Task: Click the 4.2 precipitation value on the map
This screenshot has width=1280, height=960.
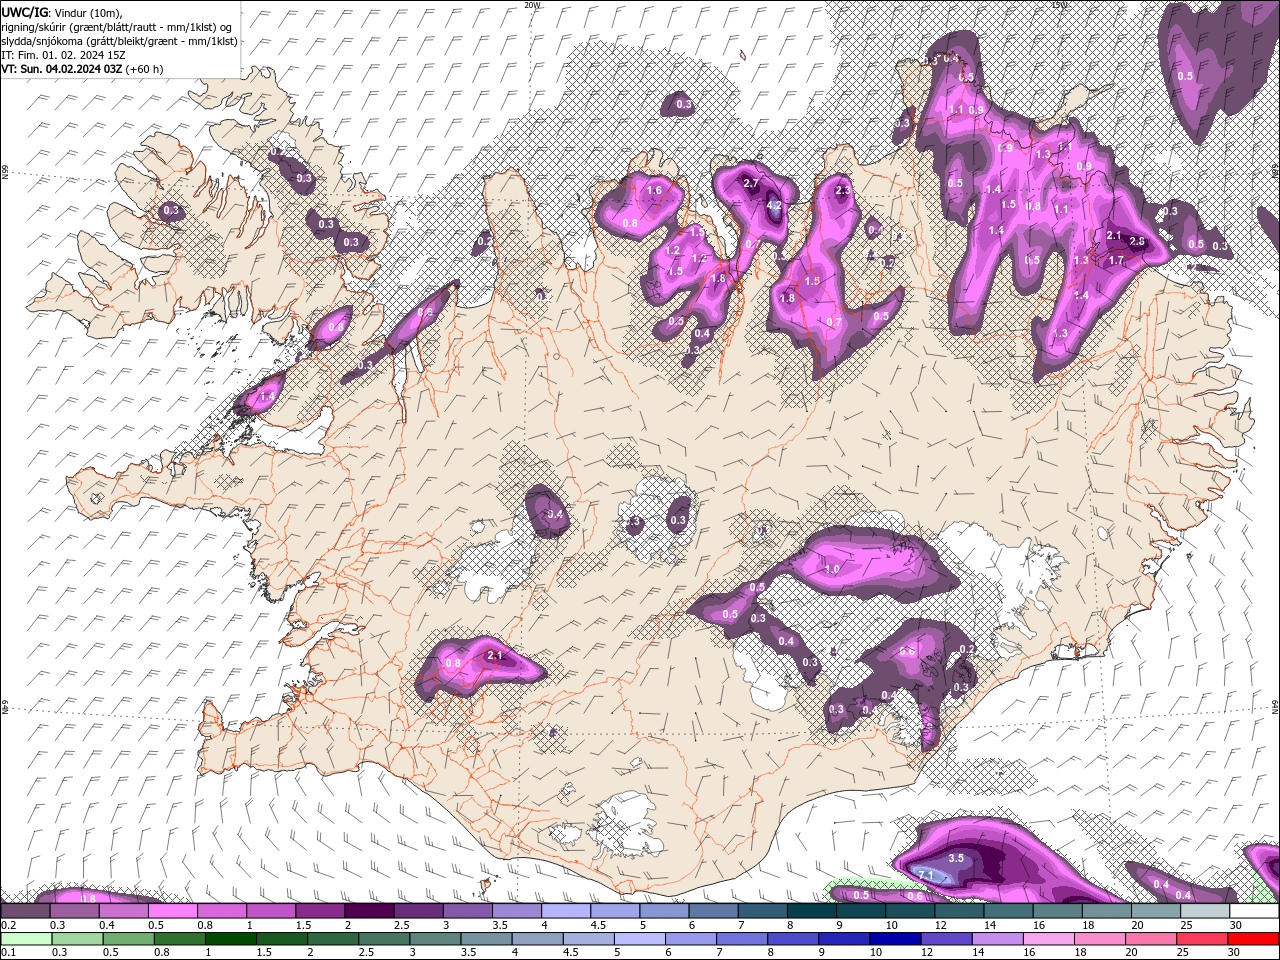Action: pos(773,205)
